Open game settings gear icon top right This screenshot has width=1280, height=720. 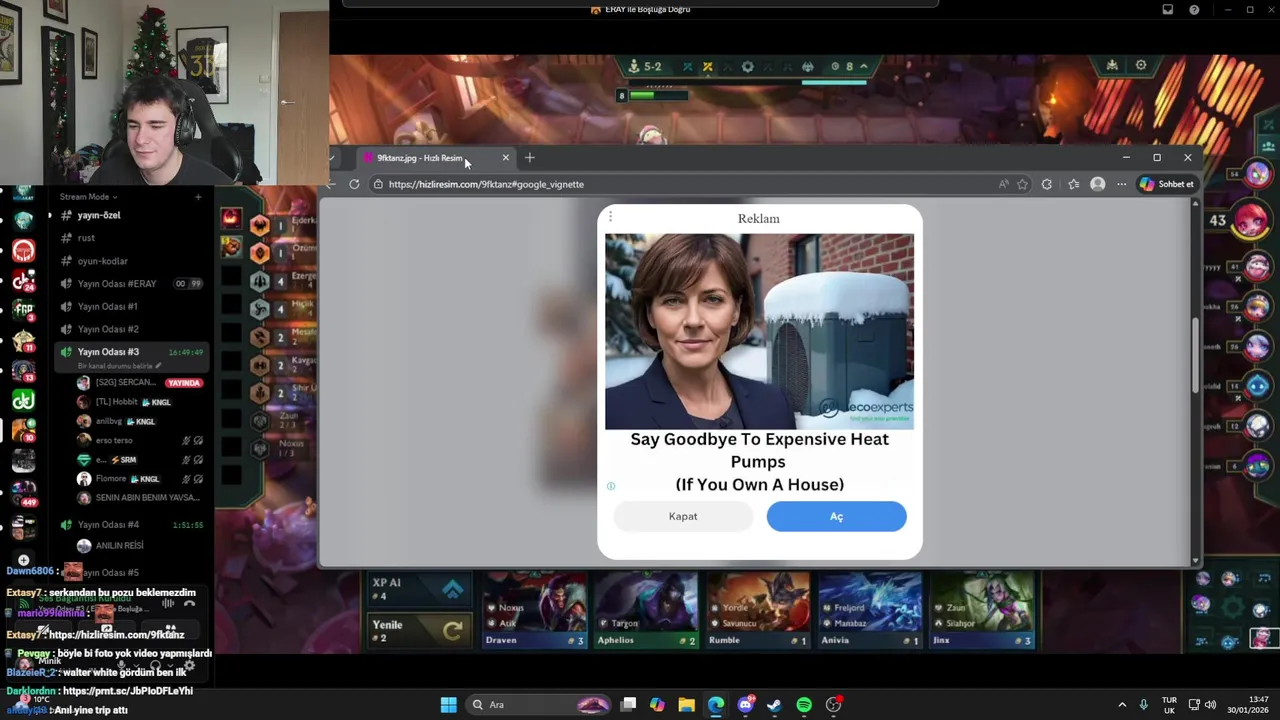tap(1141, 65)
